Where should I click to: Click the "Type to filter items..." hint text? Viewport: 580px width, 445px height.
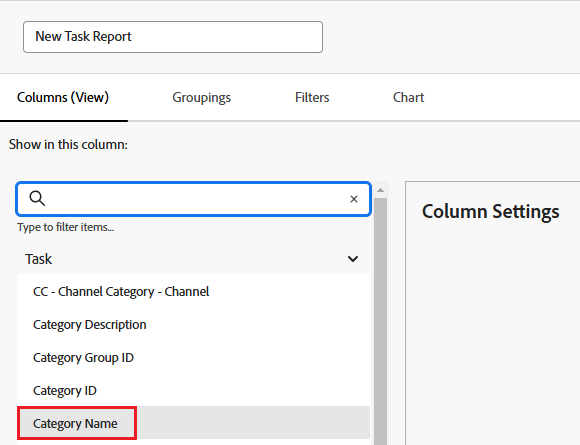point(65,227)
